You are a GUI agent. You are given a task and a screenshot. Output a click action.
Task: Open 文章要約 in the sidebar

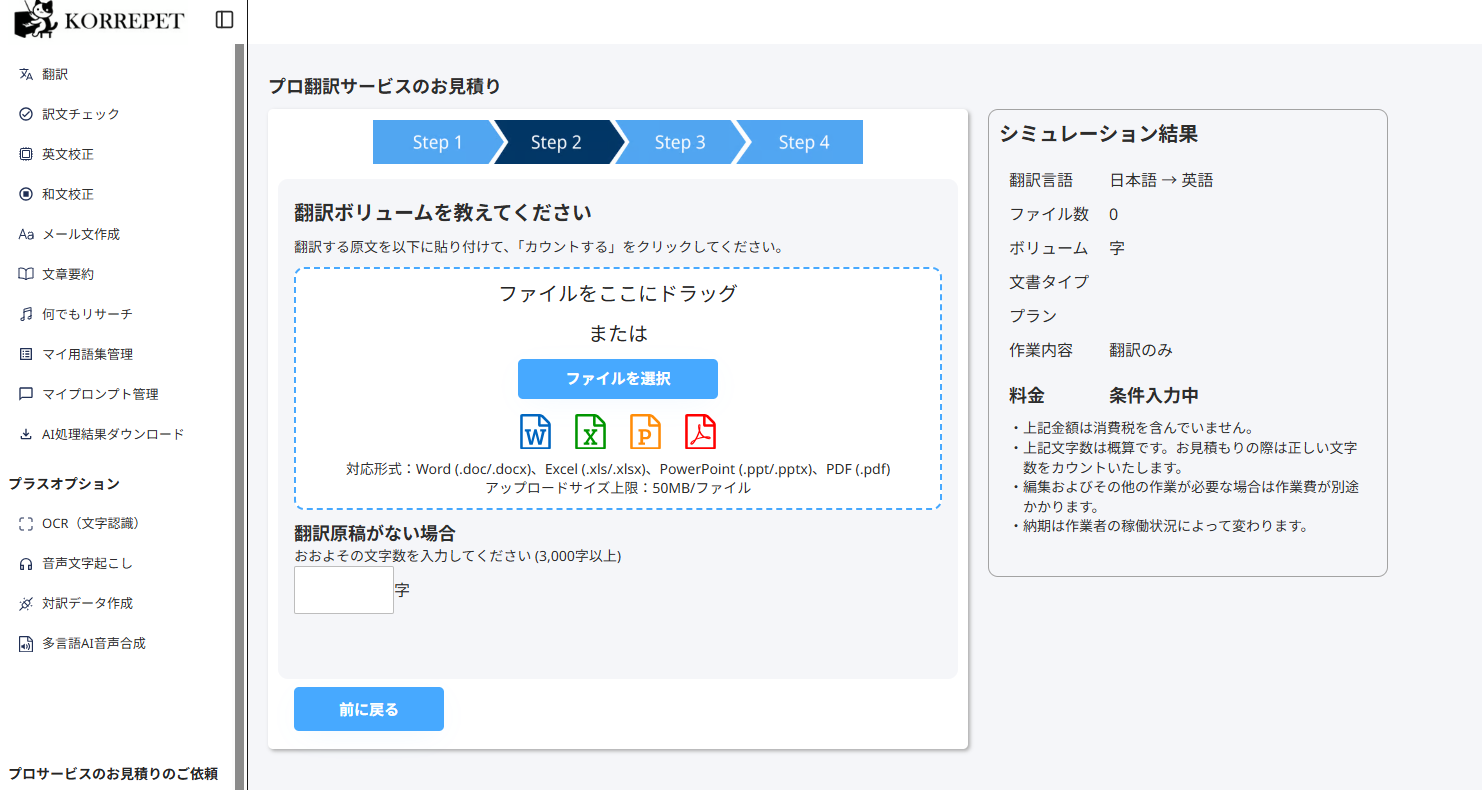[x=68, y=274]
